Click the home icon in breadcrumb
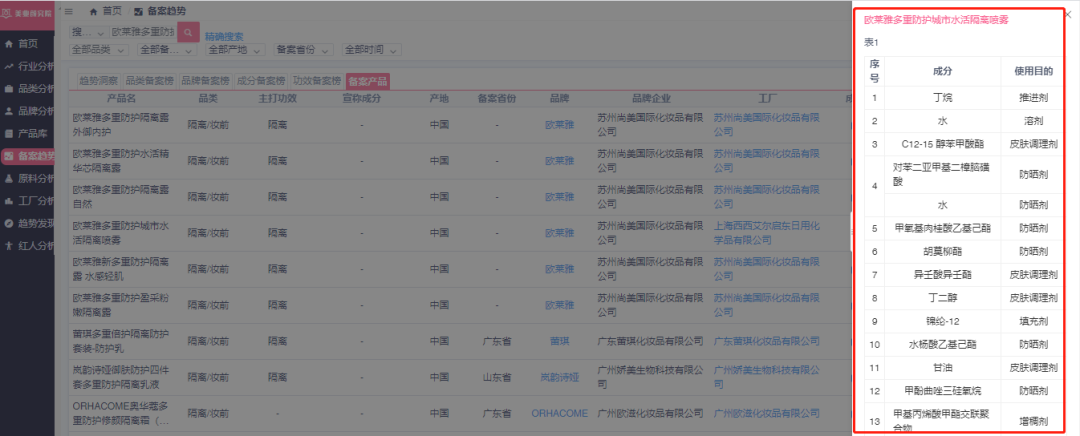The image size is (1080, 436). (x=94, y=10)
